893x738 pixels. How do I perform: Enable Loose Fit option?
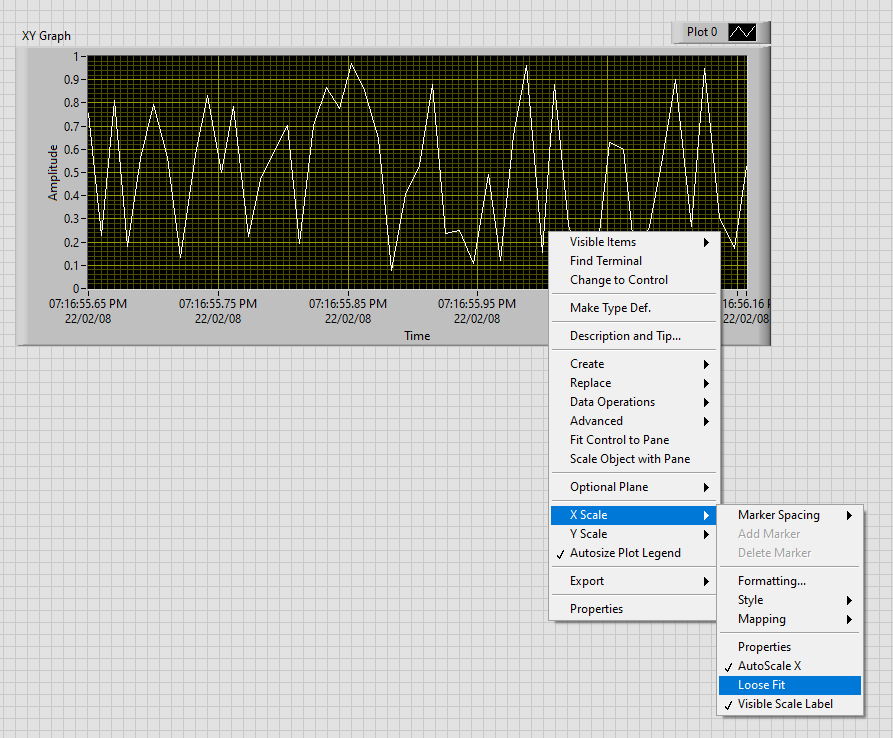790,685
